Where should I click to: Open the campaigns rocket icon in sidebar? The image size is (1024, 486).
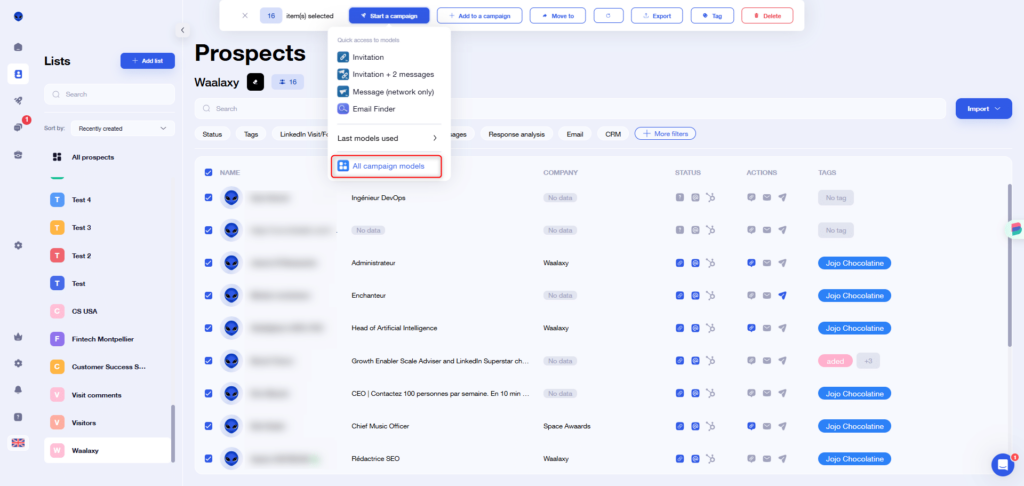18,100
